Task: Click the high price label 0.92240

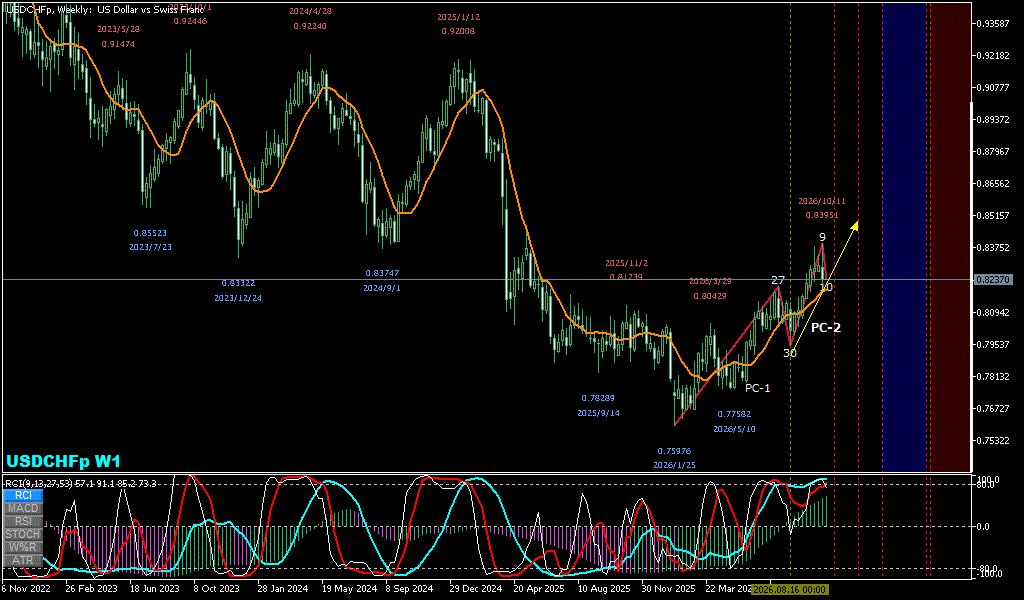Action: pyautogui.click(x=310, y=26)
